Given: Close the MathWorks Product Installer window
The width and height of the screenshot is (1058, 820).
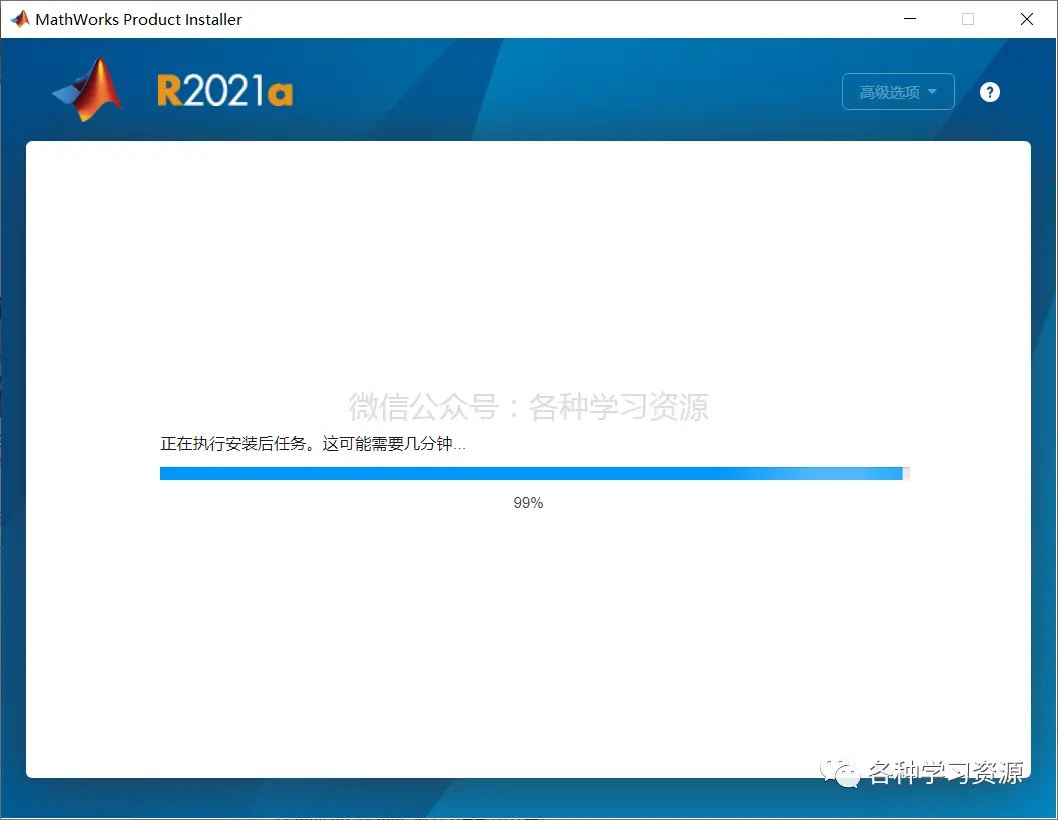Looking at the screenshot, I should coord(1026,19).
